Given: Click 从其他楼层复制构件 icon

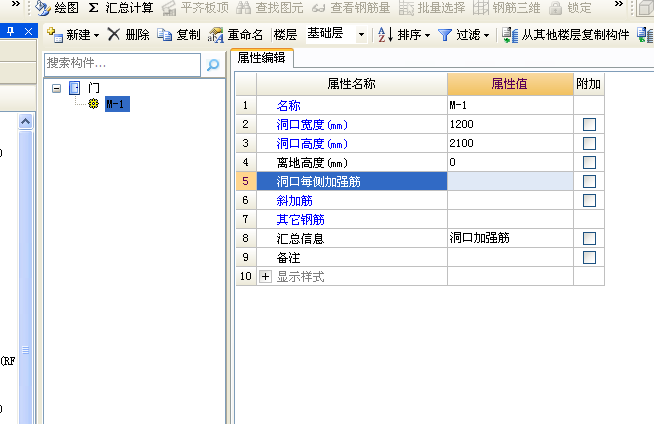Looking at the screenshot, I should click(x=510, y=35).
